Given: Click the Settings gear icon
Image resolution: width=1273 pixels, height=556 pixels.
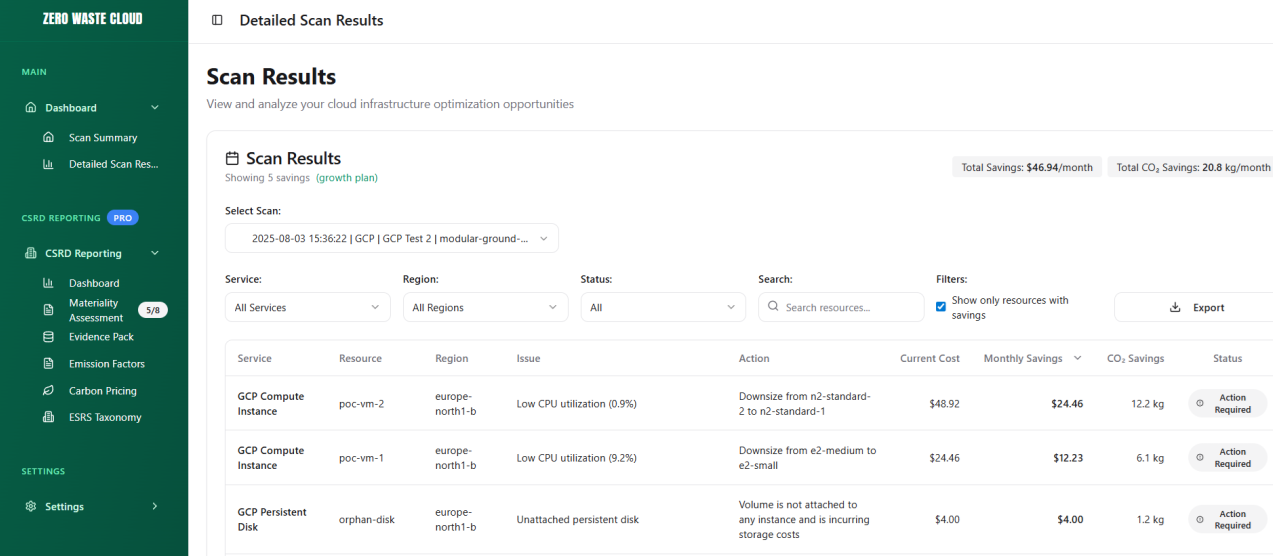Looking at the screenshot, I should [x=31, y=507].
